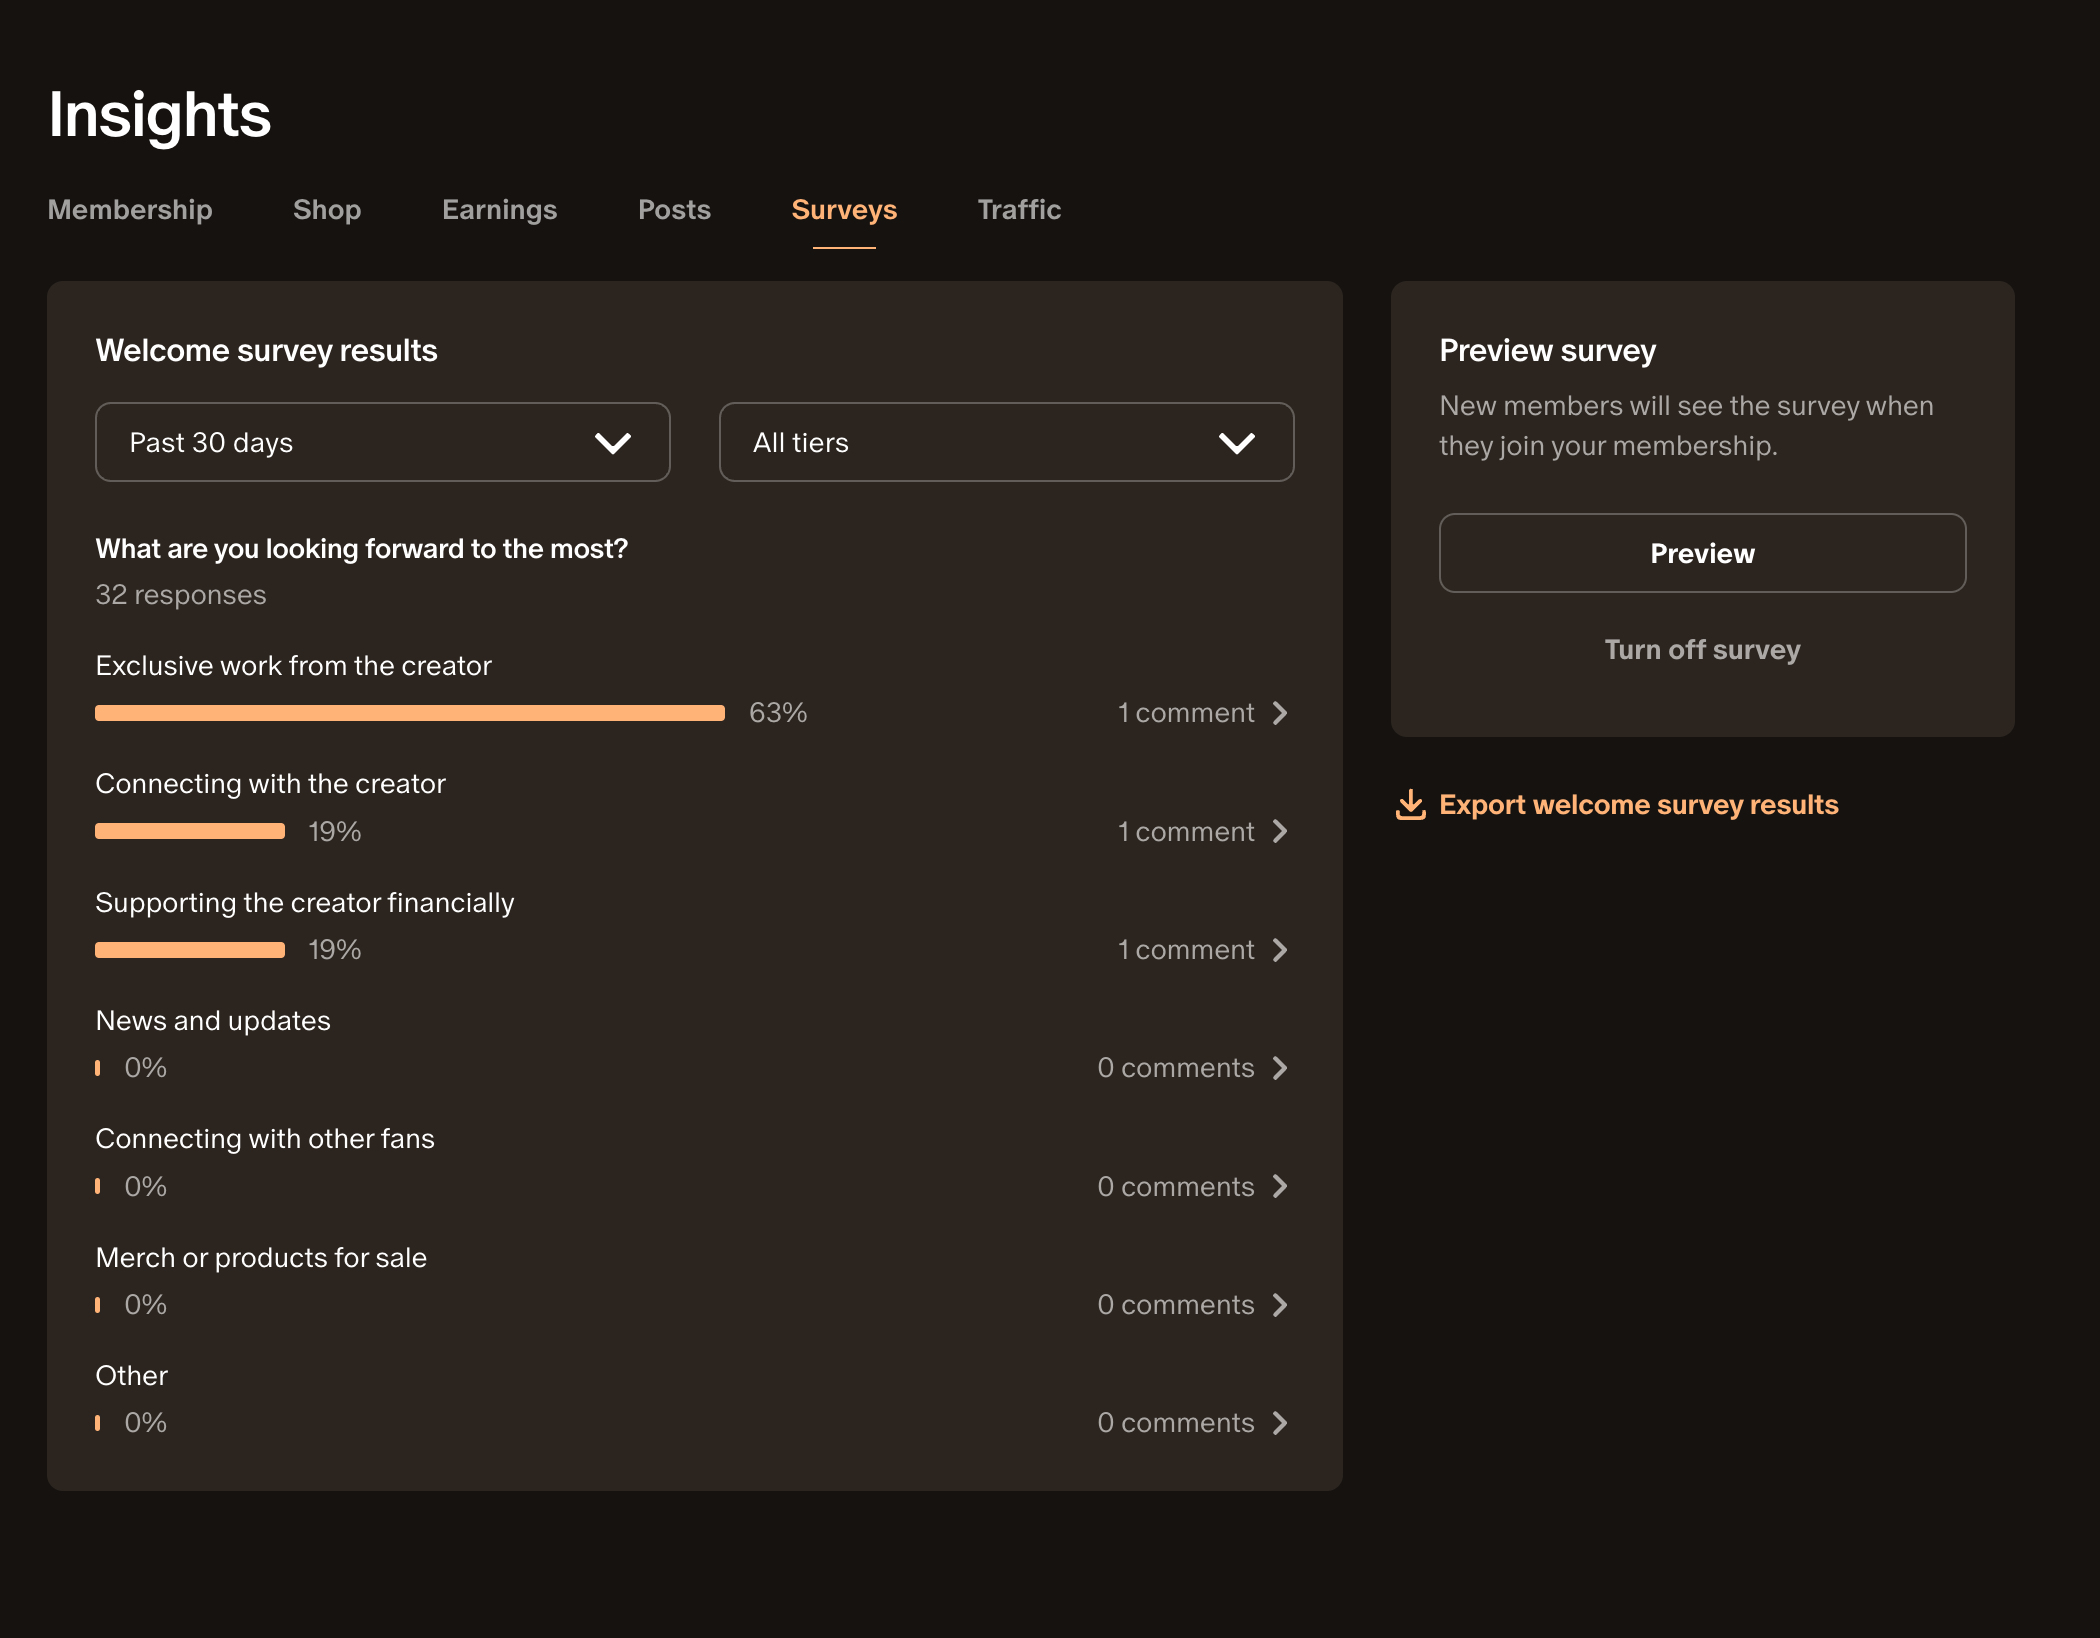Click Export welcome survey results
Screen dimensions: 2100x1638
tap(1638, 804)
